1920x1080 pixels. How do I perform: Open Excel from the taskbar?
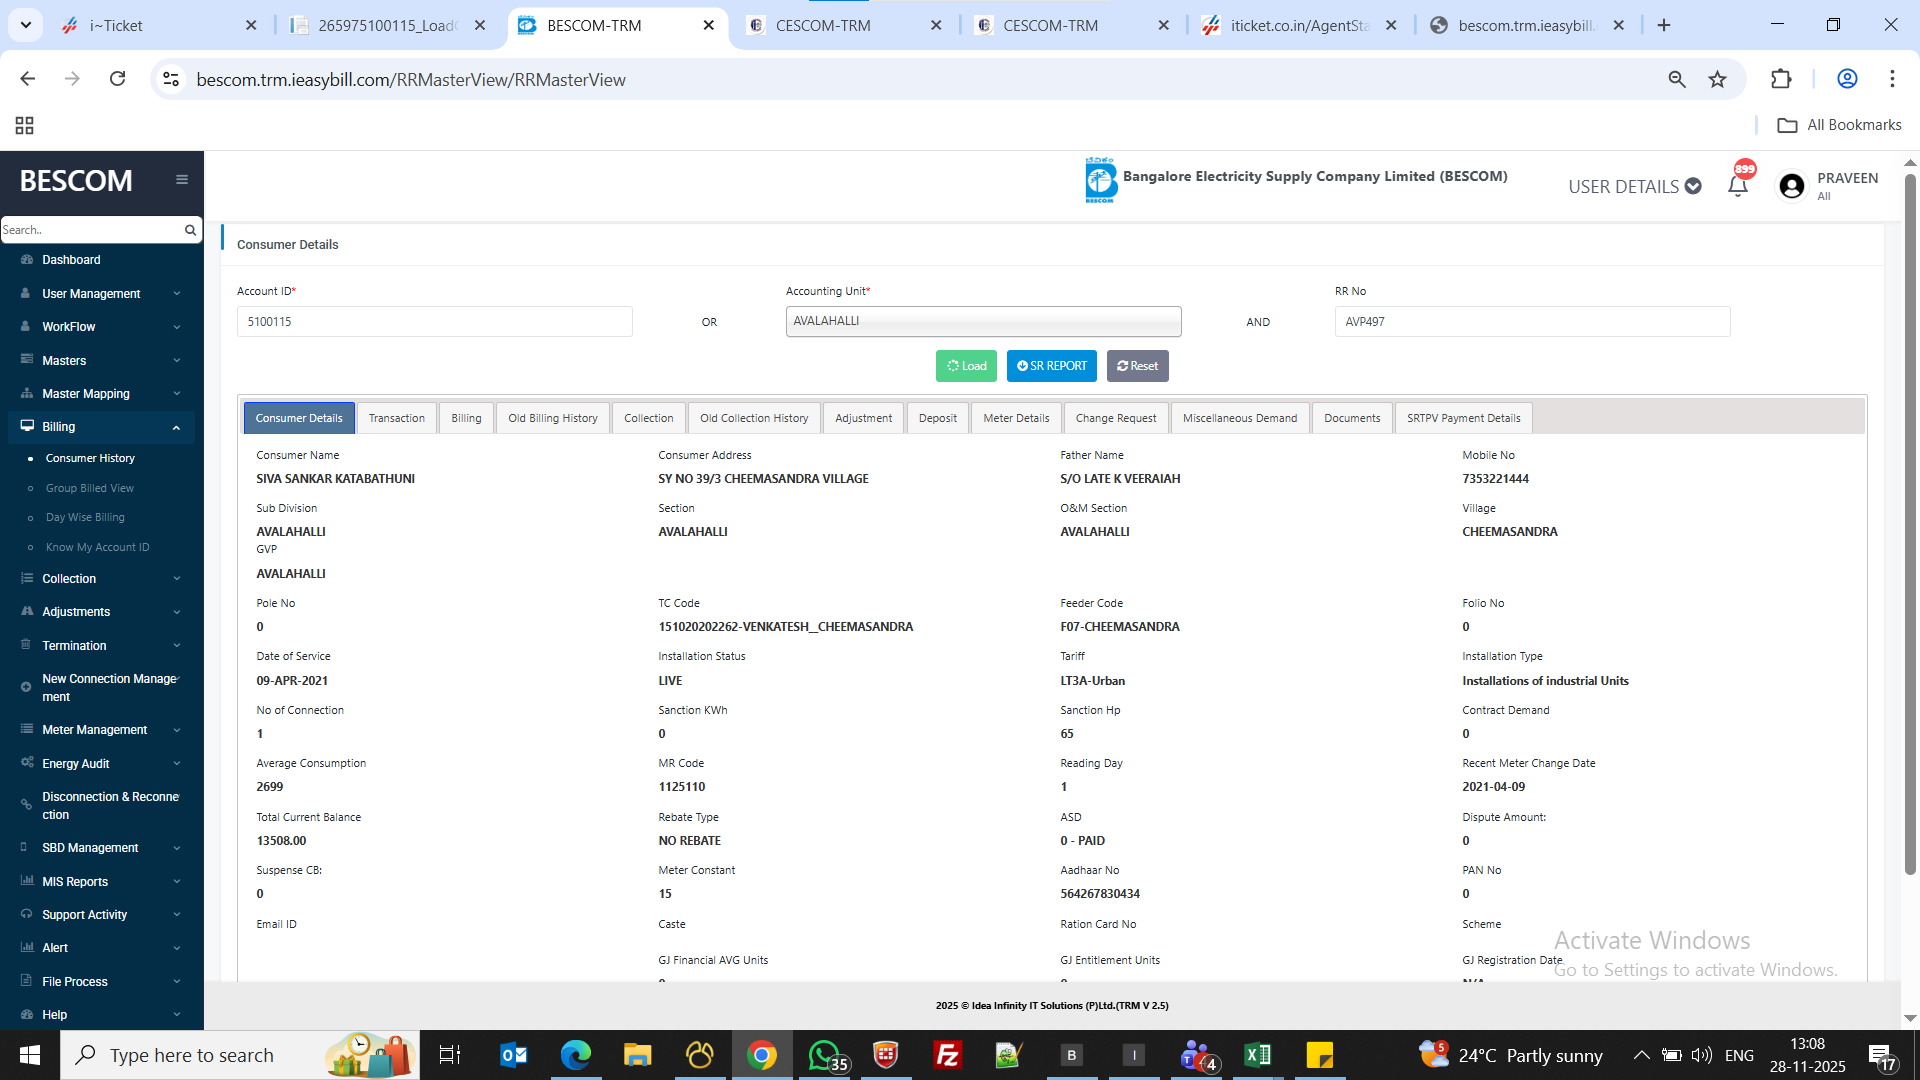[1257, 1055]
